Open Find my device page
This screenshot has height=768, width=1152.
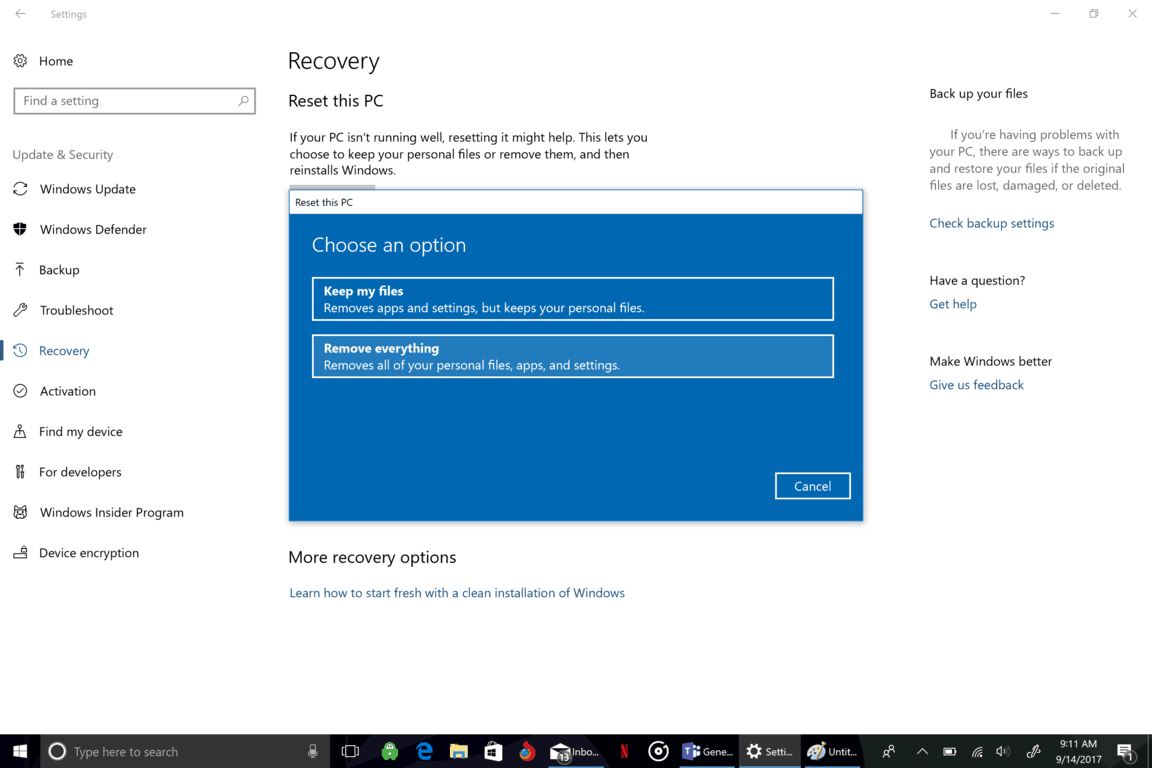(x=81, y=431)
